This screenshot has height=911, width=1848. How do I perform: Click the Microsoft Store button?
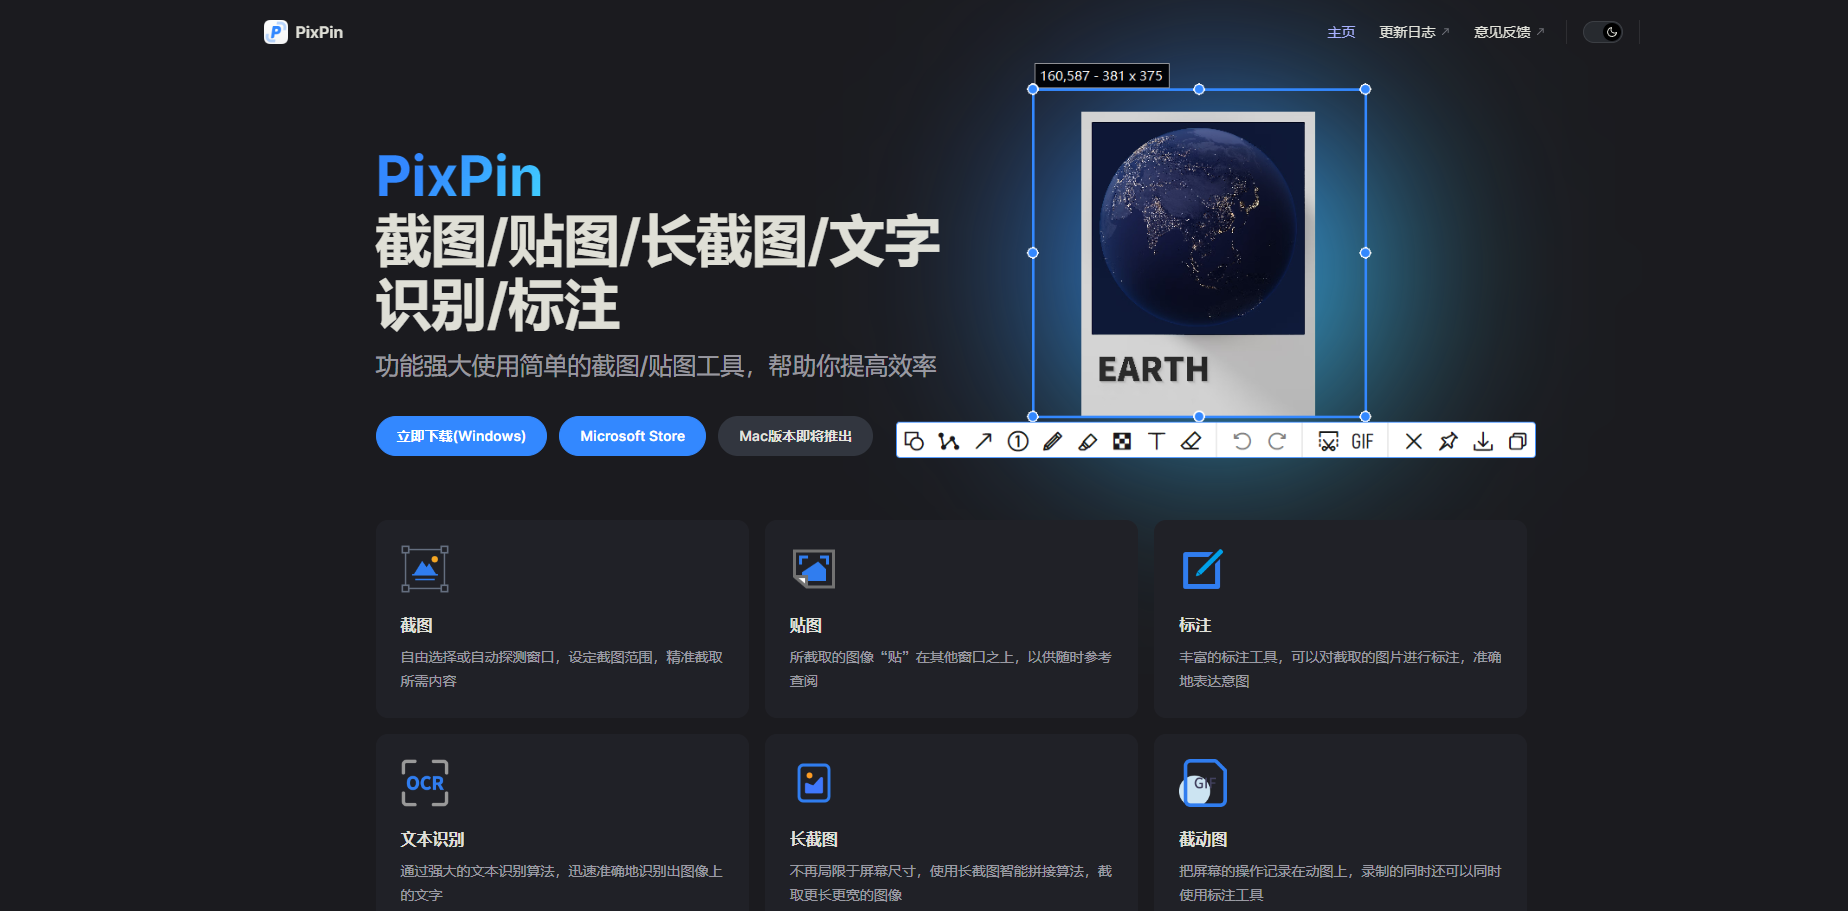(x=632, y=436)
